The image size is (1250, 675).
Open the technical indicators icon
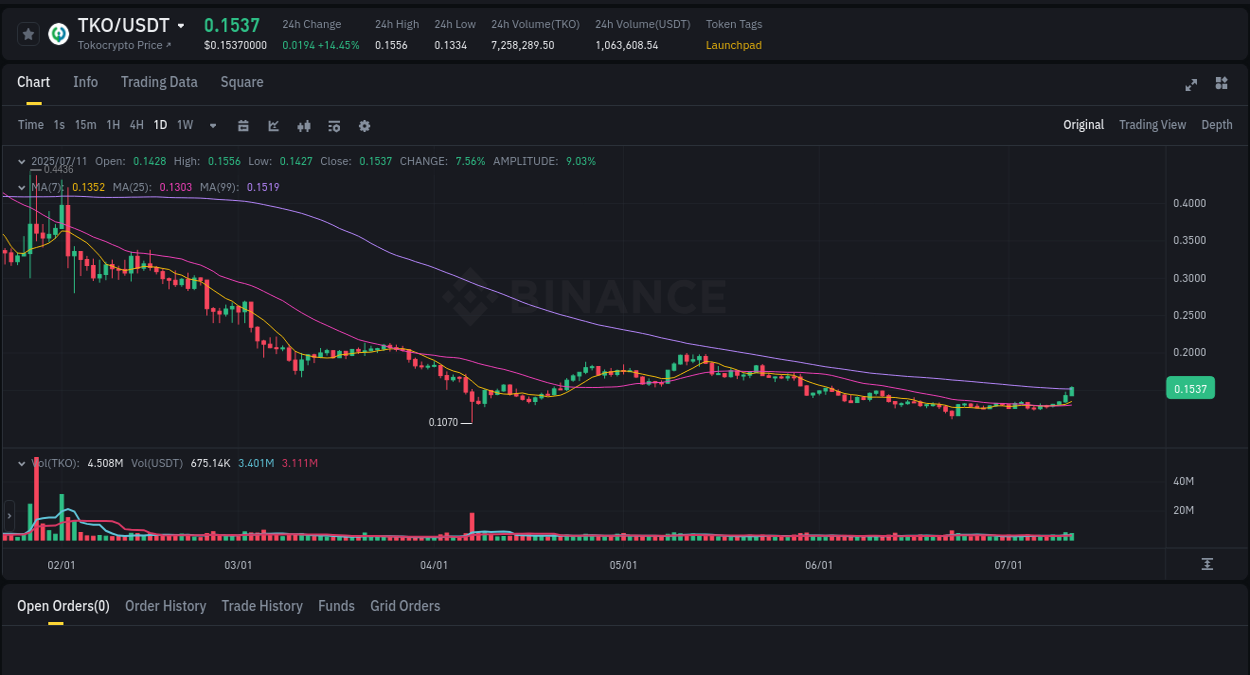pyautogui.click(x=333, y=125)
